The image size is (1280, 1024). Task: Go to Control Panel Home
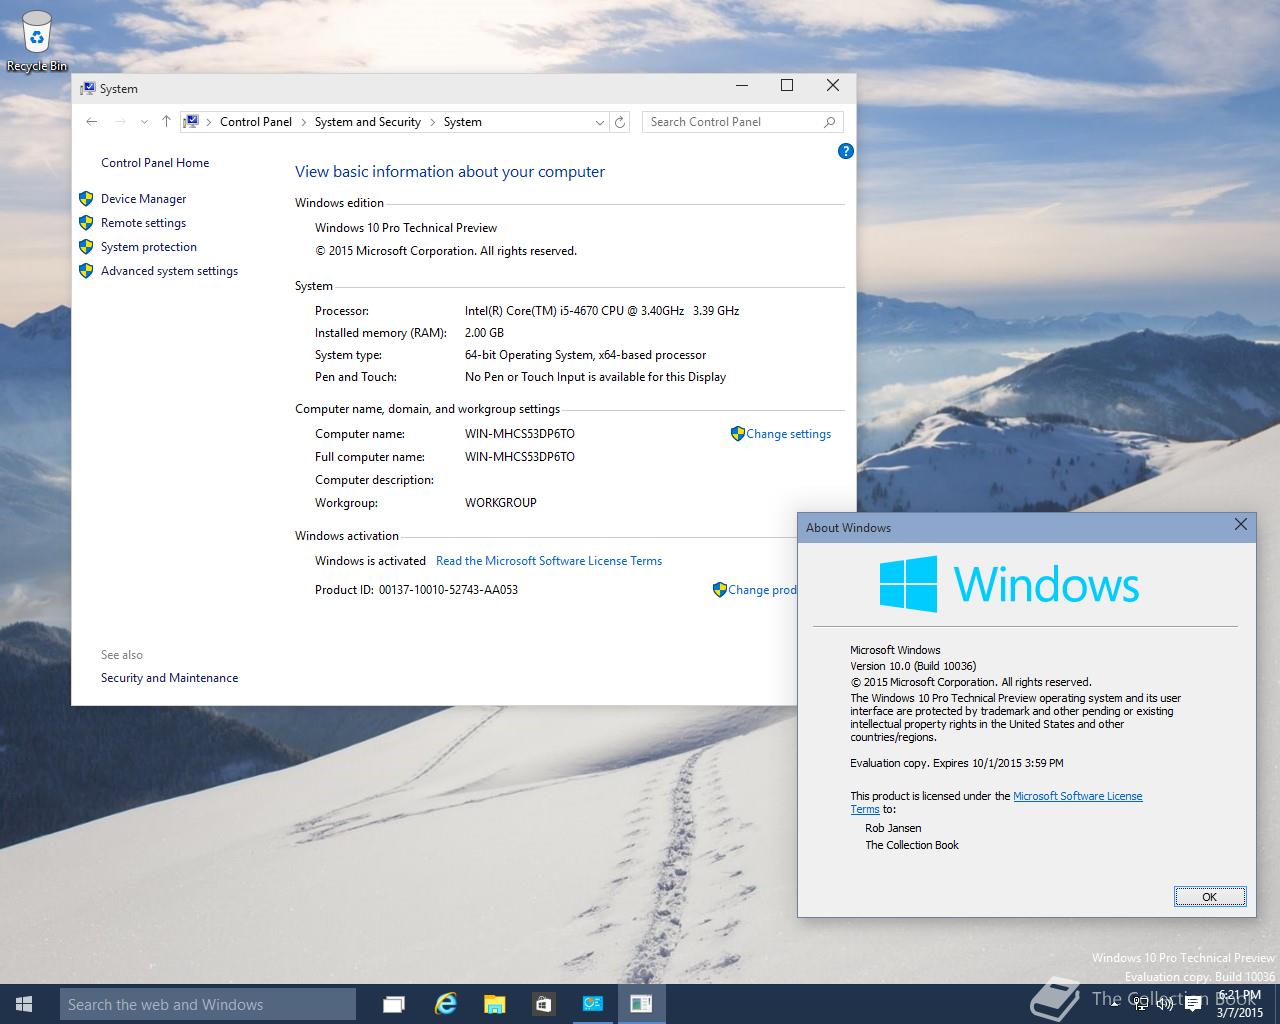[155, 163]
